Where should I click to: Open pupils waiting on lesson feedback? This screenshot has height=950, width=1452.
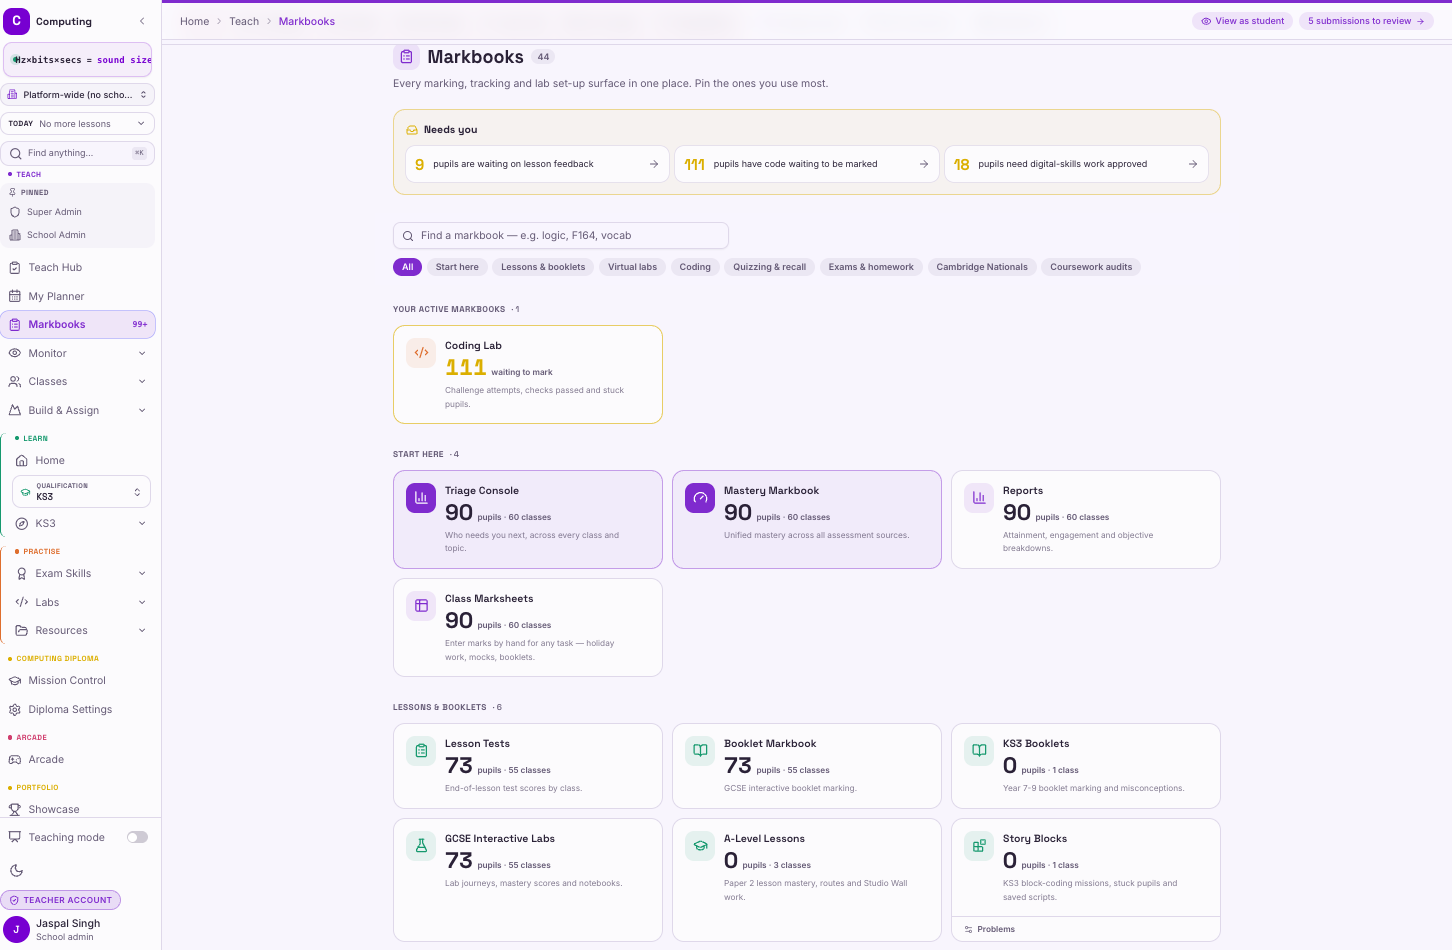tap(537, 164)
